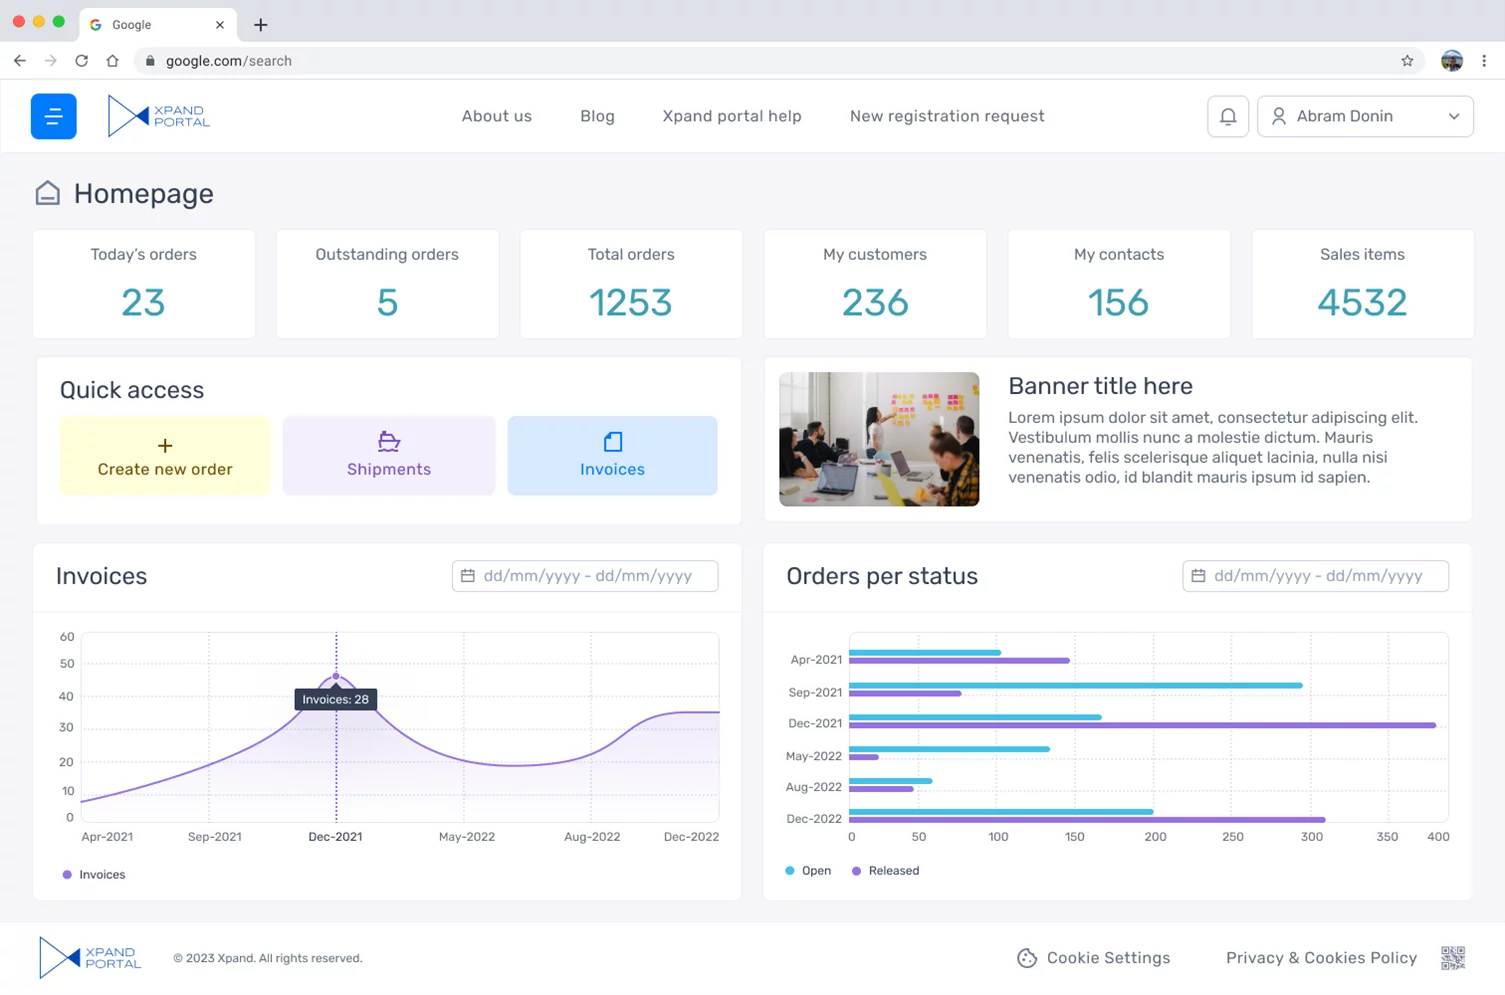Reload the page in the browser
This screenshot has width=1505, height=995.
(x=82, y=61)
